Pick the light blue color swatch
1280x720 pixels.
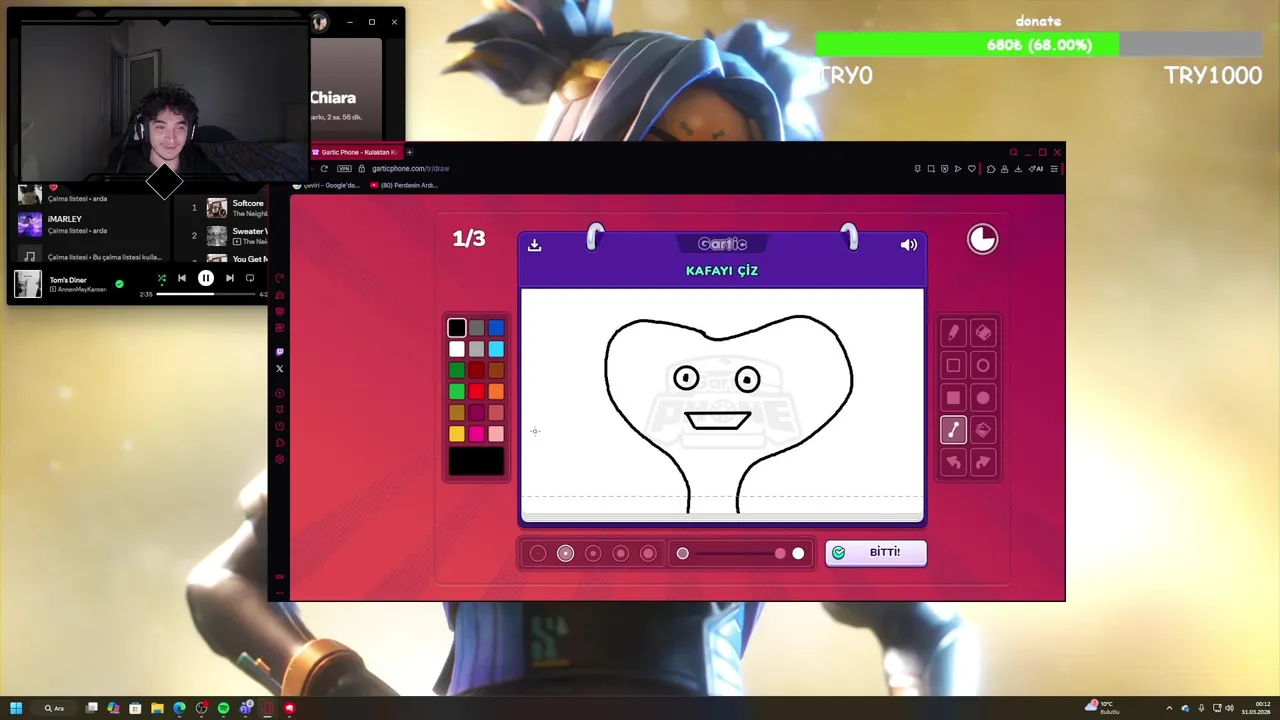point(496,349)
